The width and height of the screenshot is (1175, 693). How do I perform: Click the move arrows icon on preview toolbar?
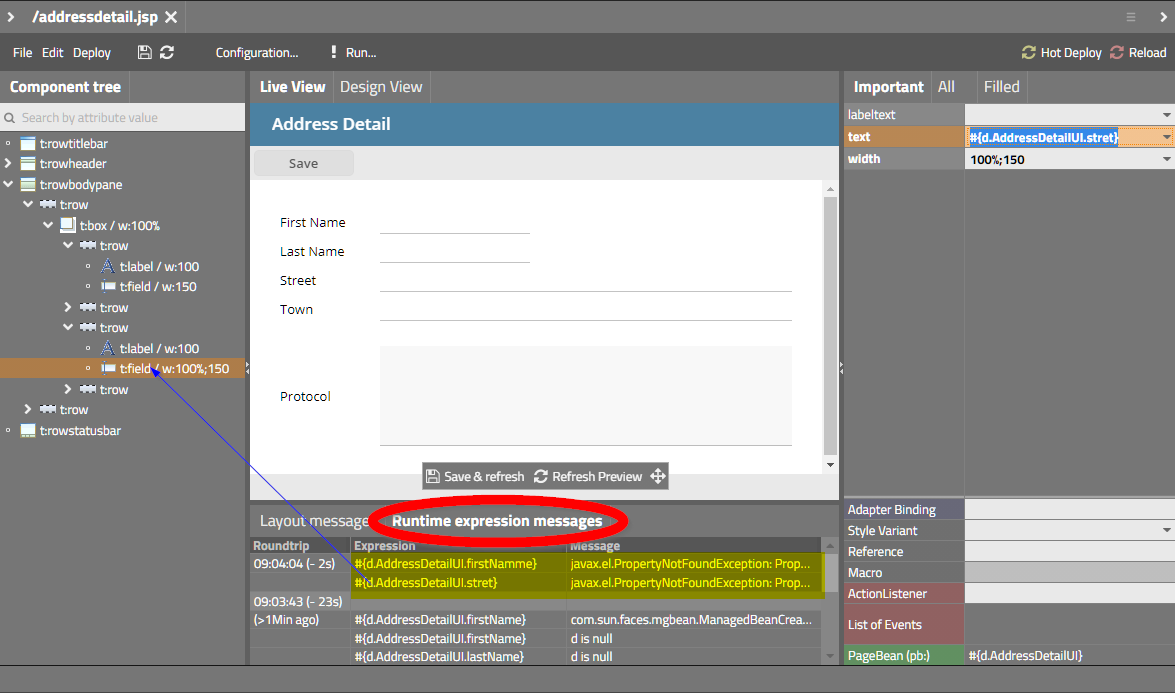tap(658, 476)
